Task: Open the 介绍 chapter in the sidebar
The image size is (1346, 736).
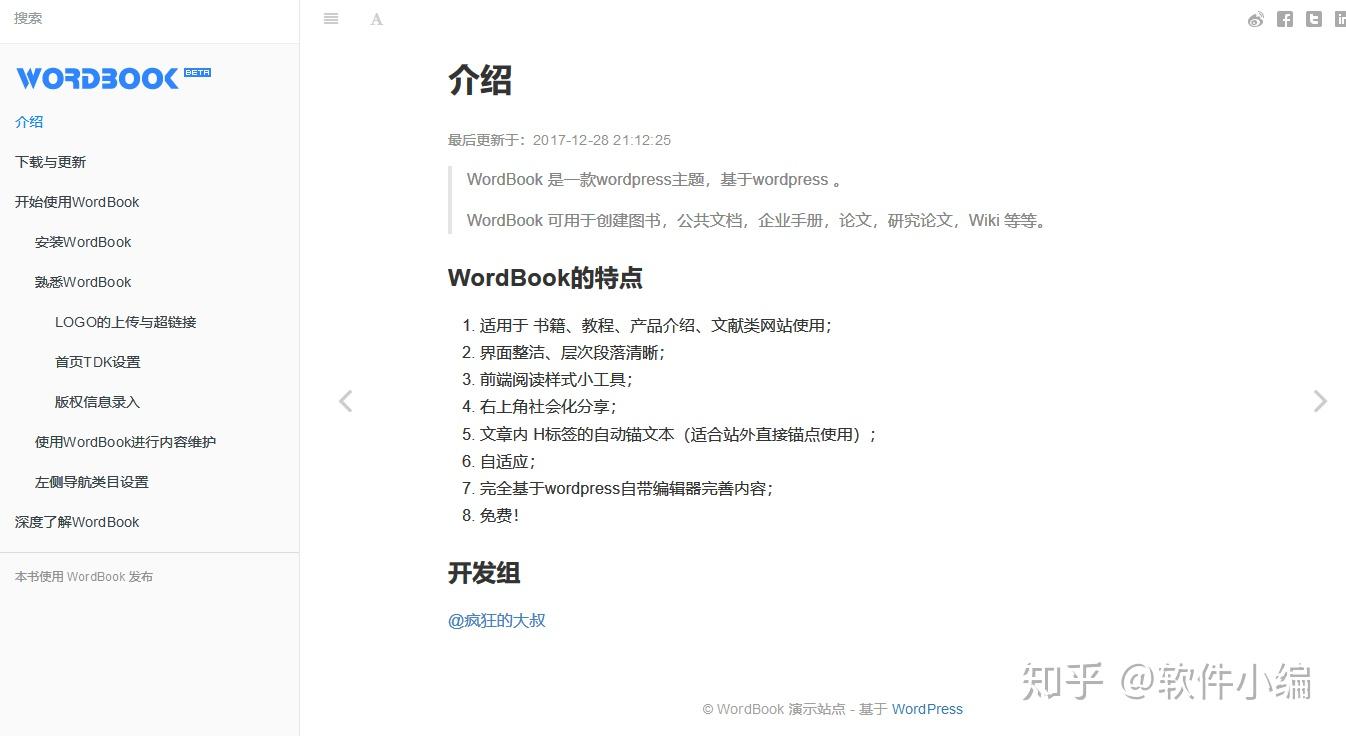Action: [x=29, y=122]
